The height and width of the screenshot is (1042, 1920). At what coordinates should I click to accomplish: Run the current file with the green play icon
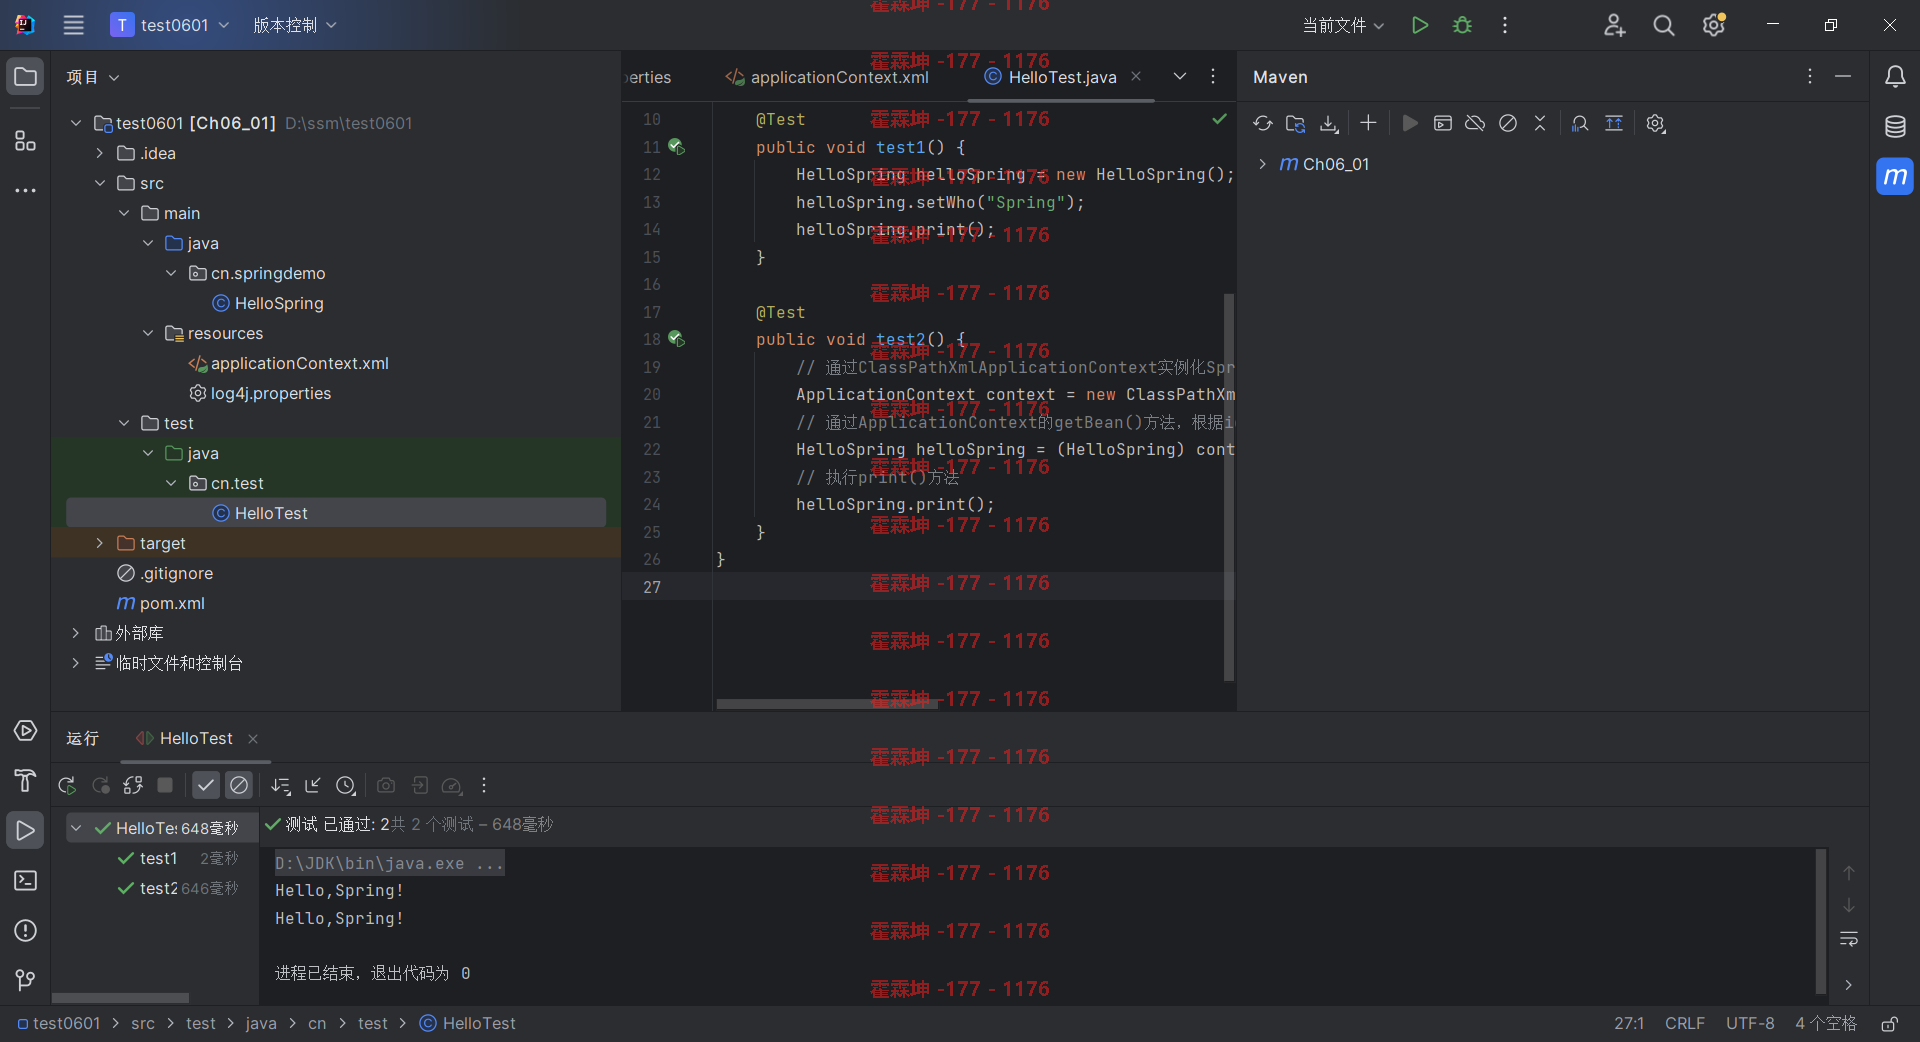click(1419, 25)
